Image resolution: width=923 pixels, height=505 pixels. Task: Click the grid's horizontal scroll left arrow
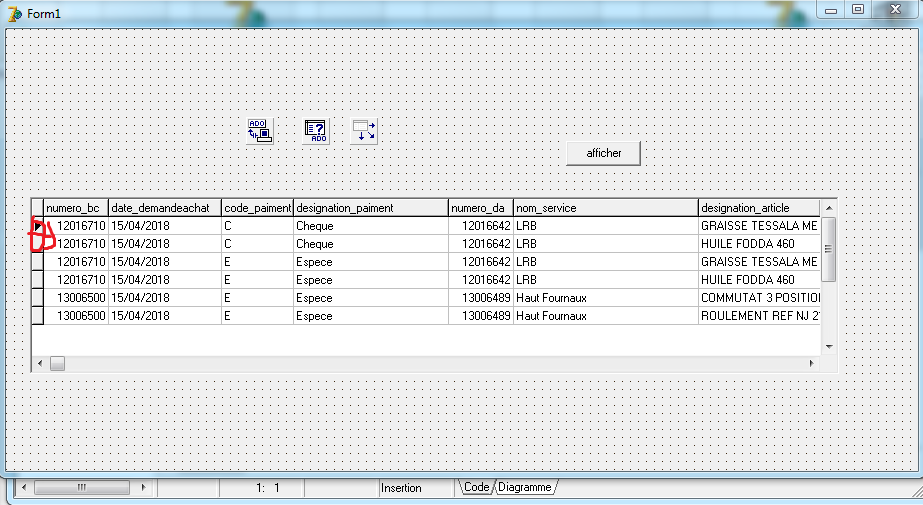click(x=39, y=364)
